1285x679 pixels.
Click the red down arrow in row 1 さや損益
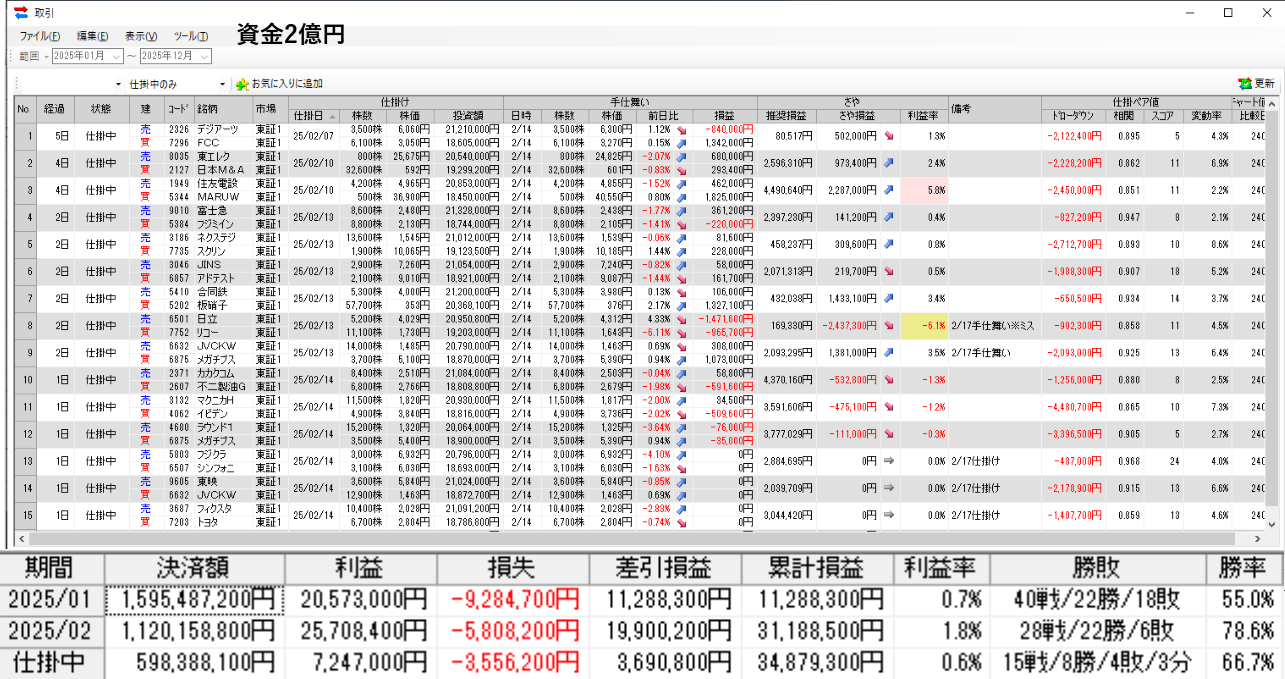coord(888,136)
